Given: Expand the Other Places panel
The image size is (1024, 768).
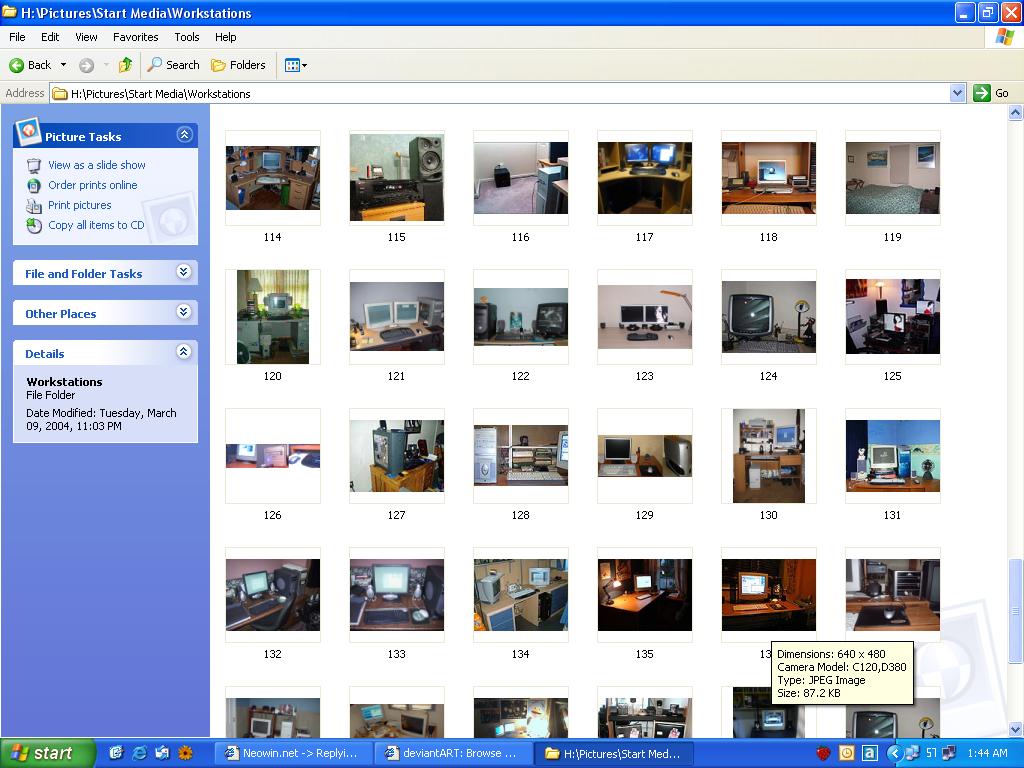Looking at the screenshot, I should [184, 312].
